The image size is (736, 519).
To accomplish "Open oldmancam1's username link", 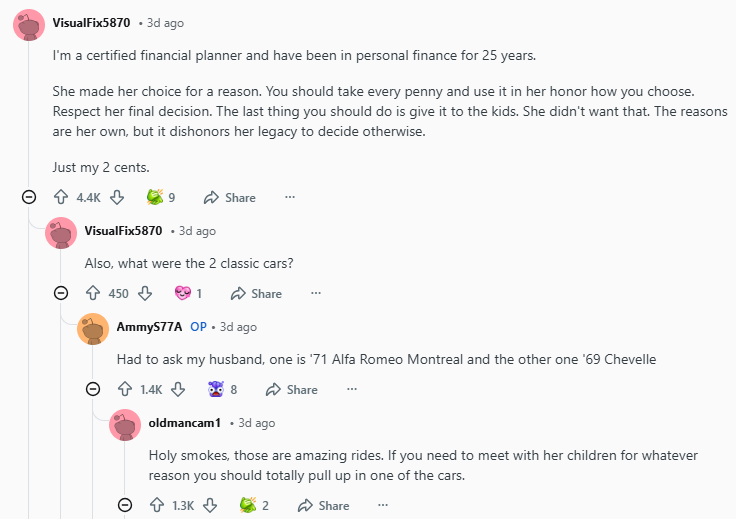I will tap(184, 423).
